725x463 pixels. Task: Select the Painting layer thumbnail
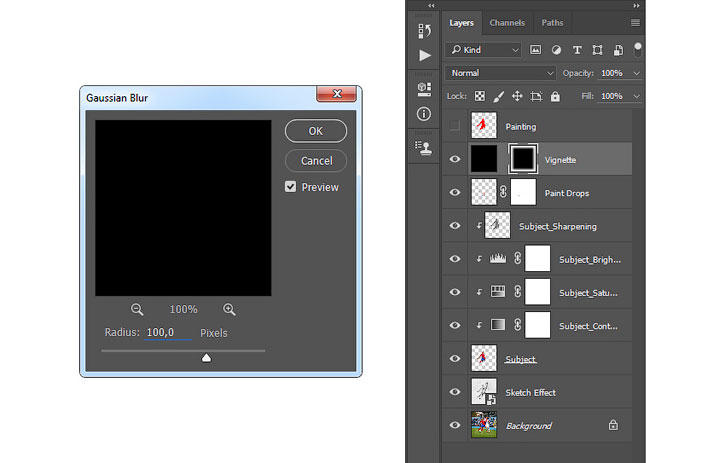(x=484, y=125)
